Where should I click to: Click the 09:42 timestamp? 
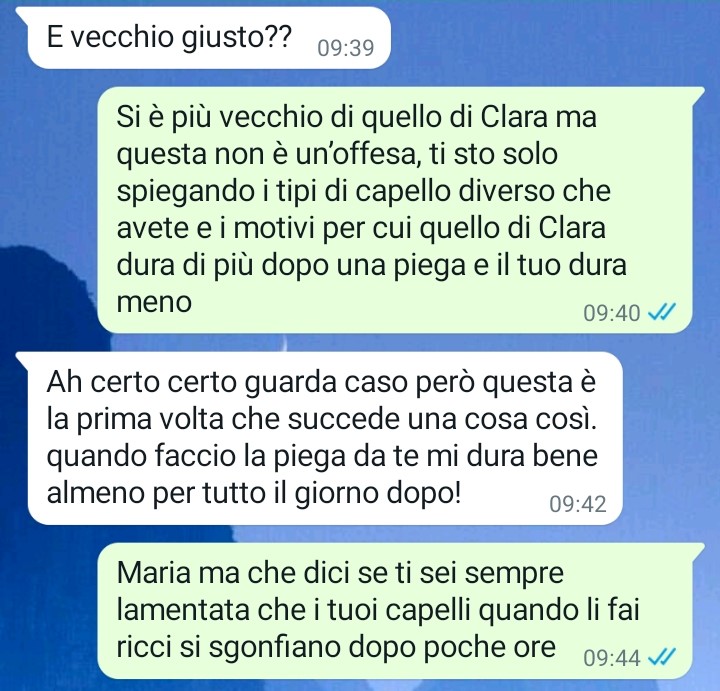click(x=578, y=504)
